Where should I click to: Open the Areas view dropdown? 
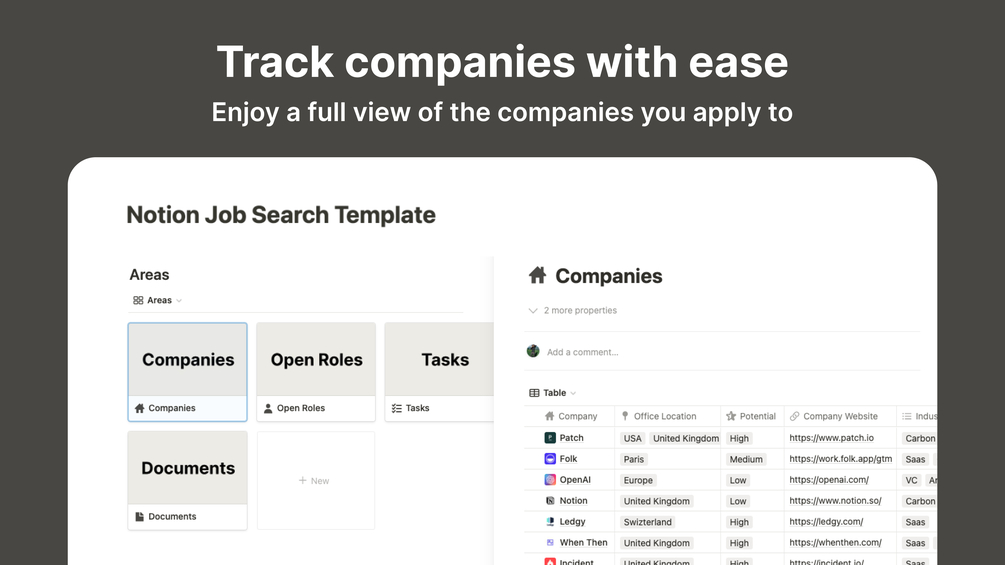point(158,300)
